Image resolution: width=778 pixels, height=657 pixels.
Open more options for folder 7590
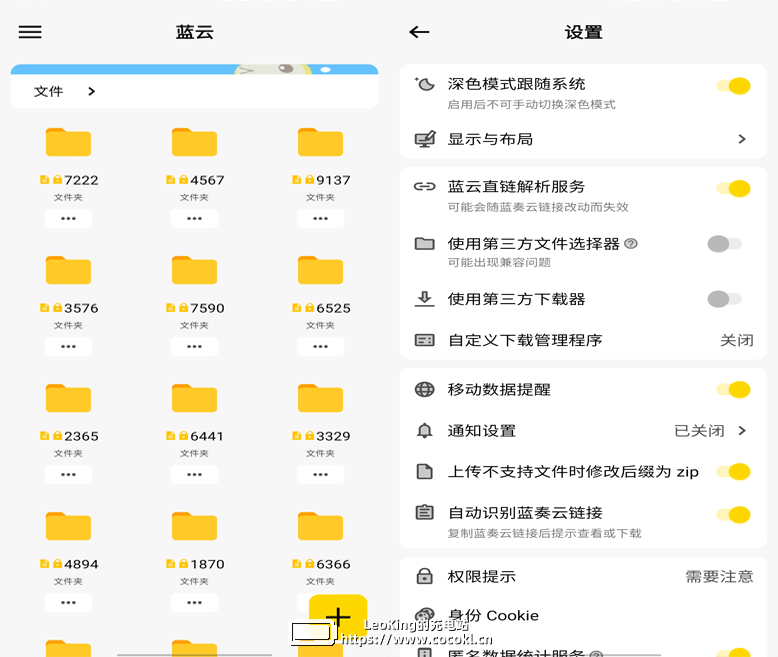pos(194,346)
